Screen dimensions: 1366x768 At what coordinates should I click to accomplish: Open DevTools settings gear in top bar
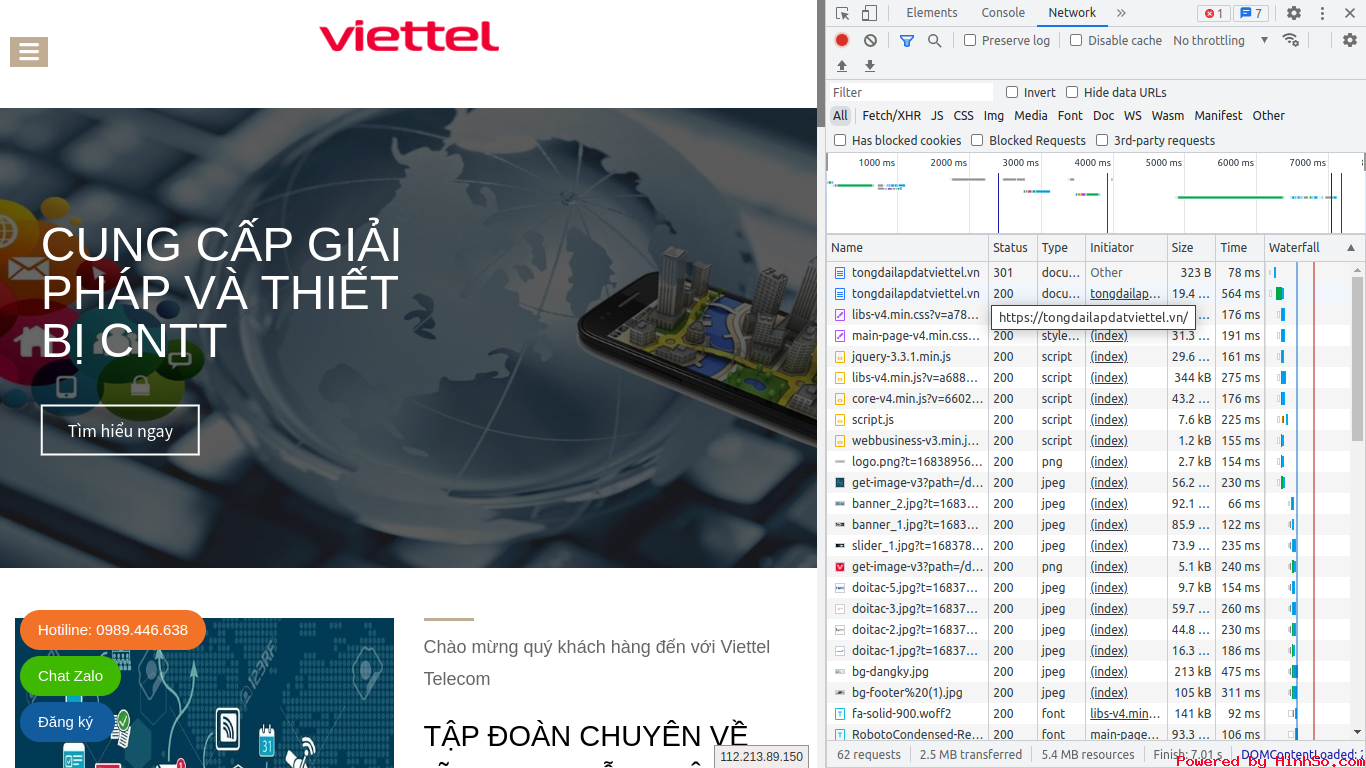click(1293, 13)
